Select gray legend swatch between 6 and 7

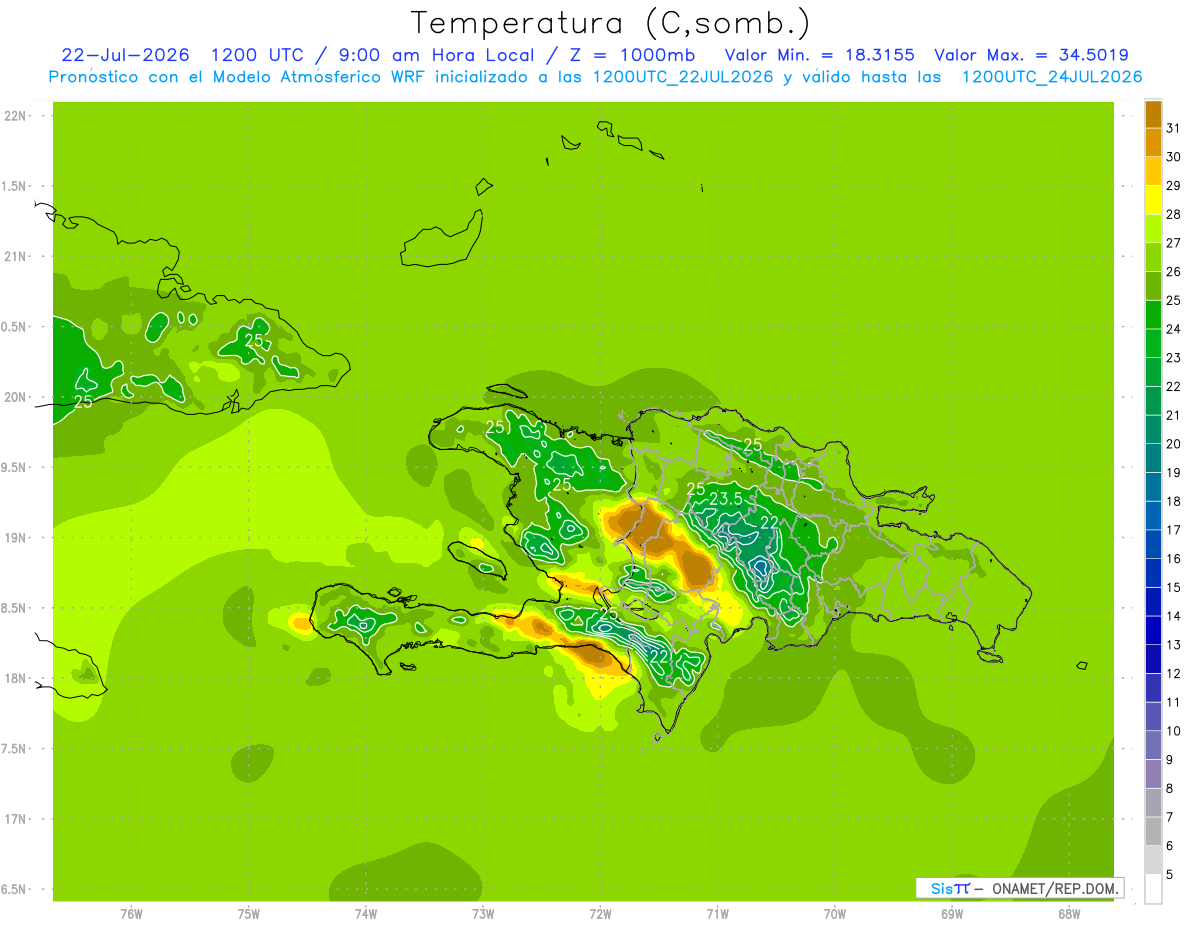pos(1153,831)
